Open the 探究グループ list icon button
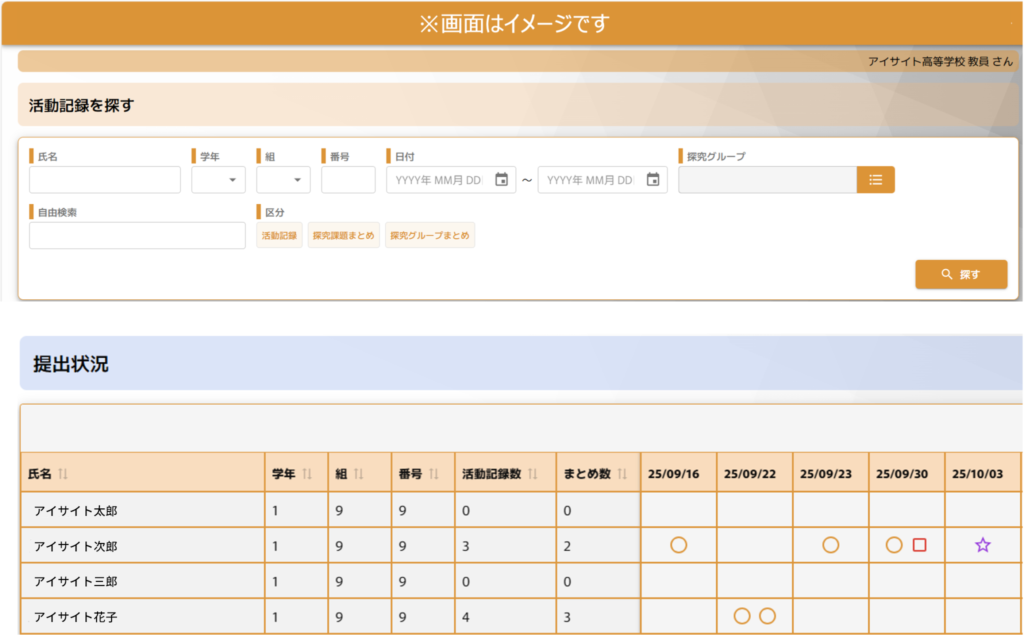This screenshot has width=1024, height=635. pyautogui.click(x=875, y=180)
